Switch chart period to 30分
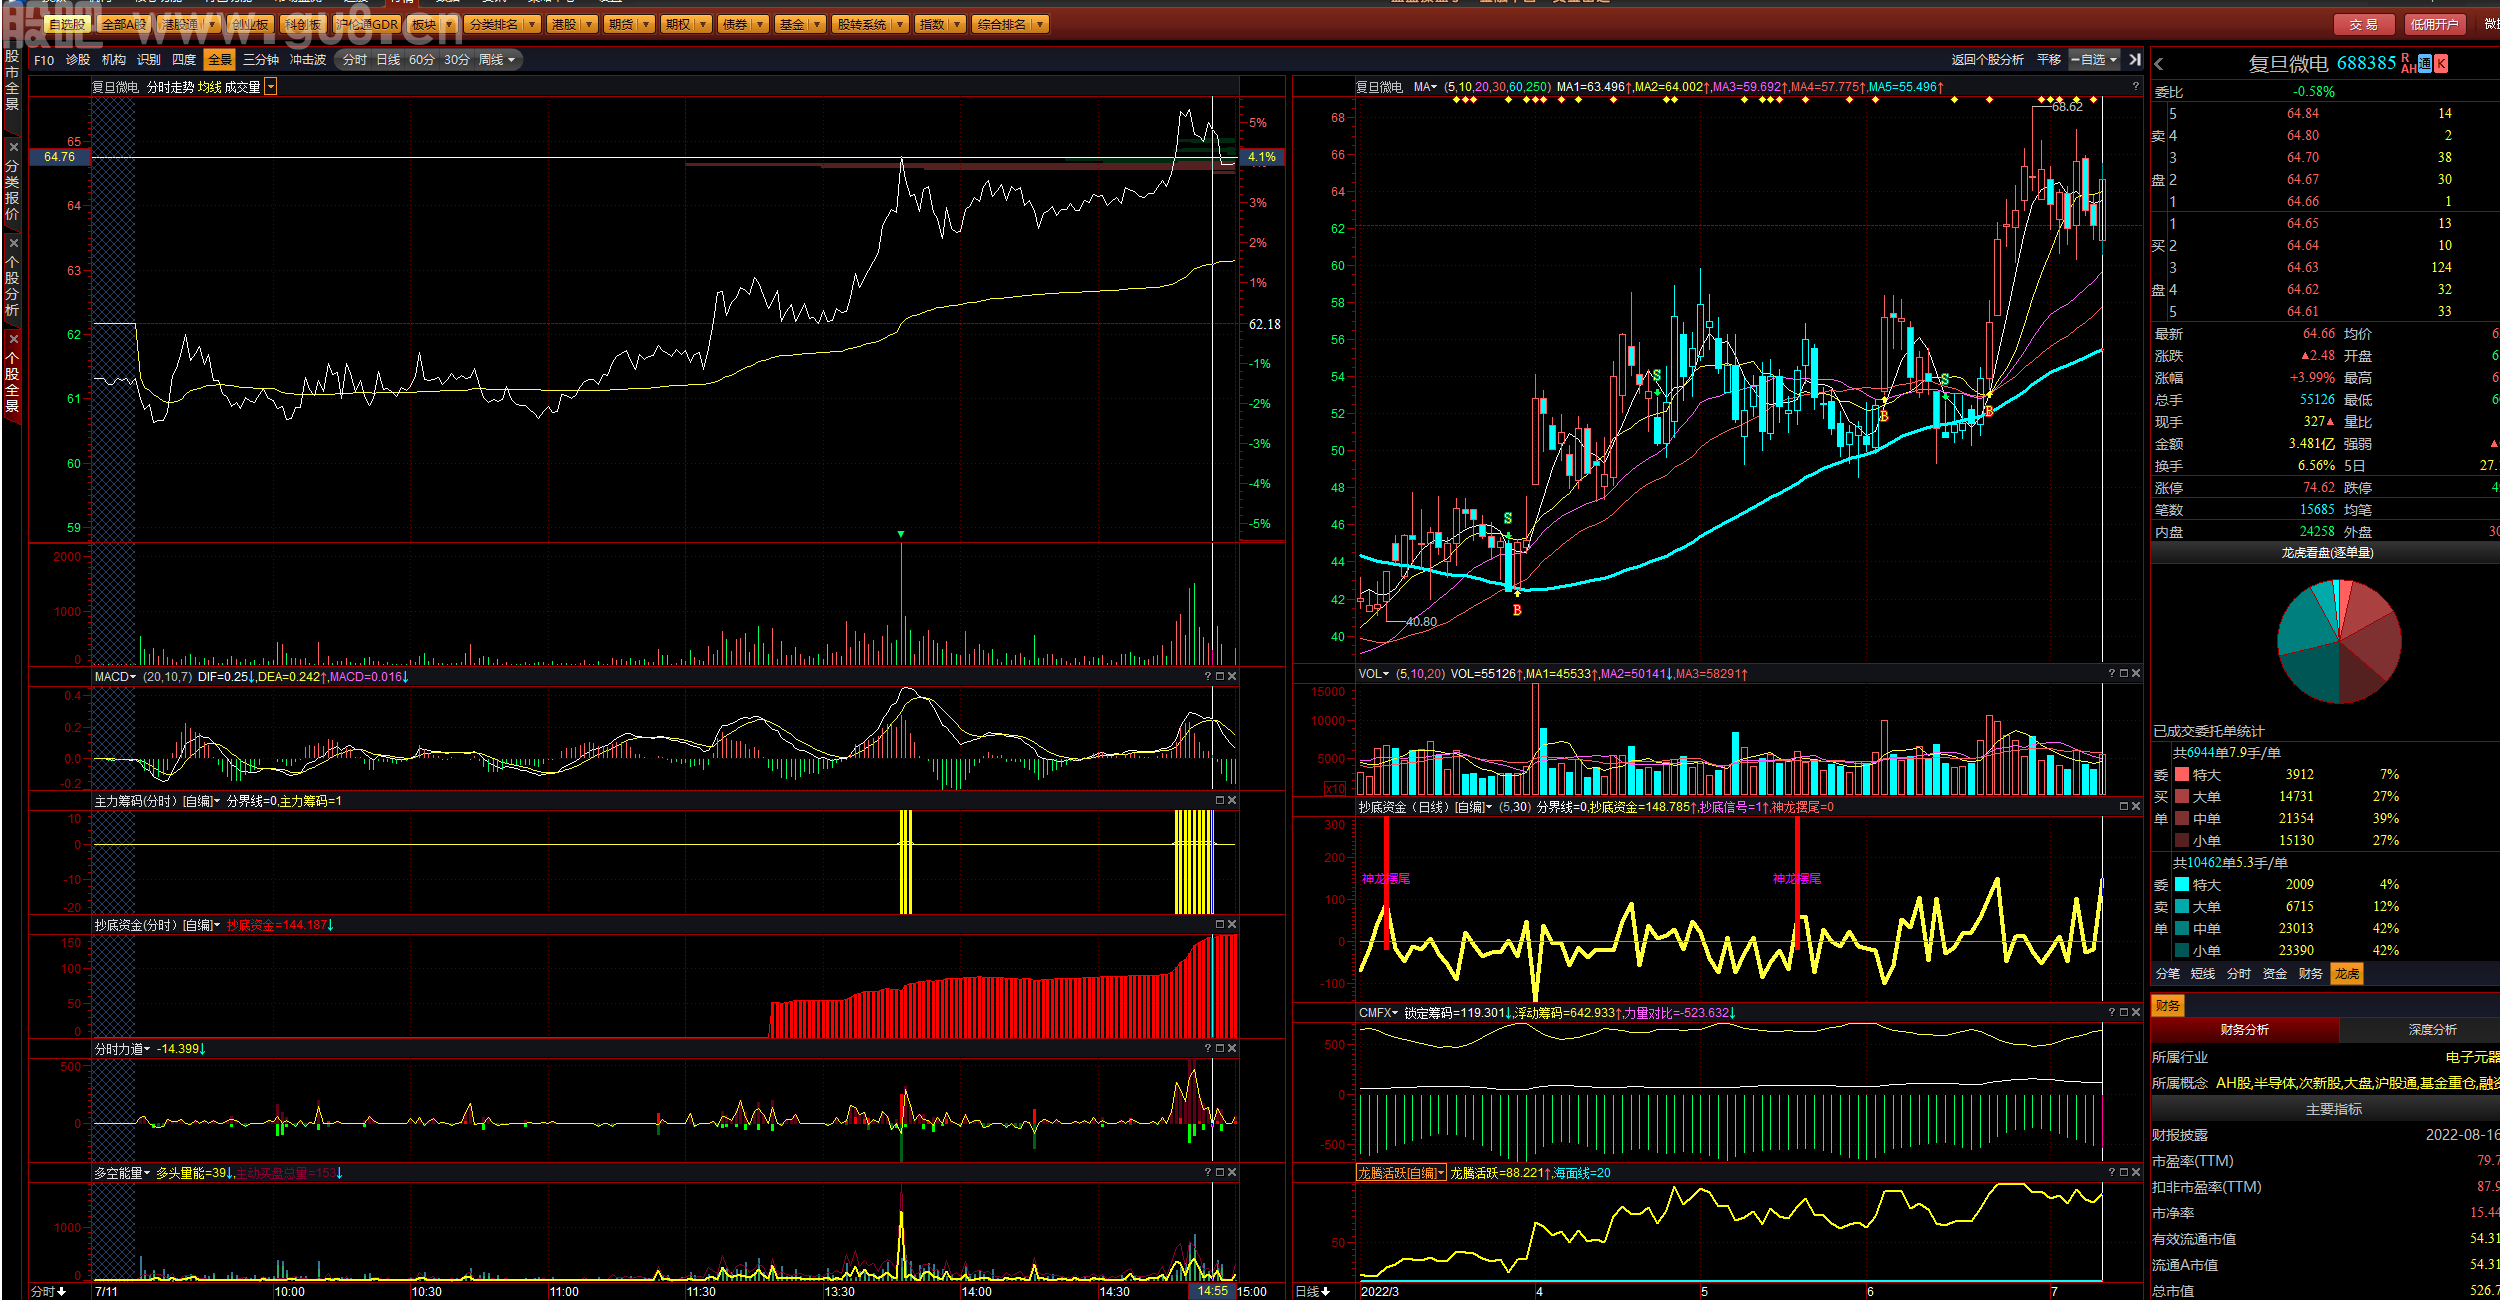This screenshot has width=2500, height=1300. [x=457, y=61]
